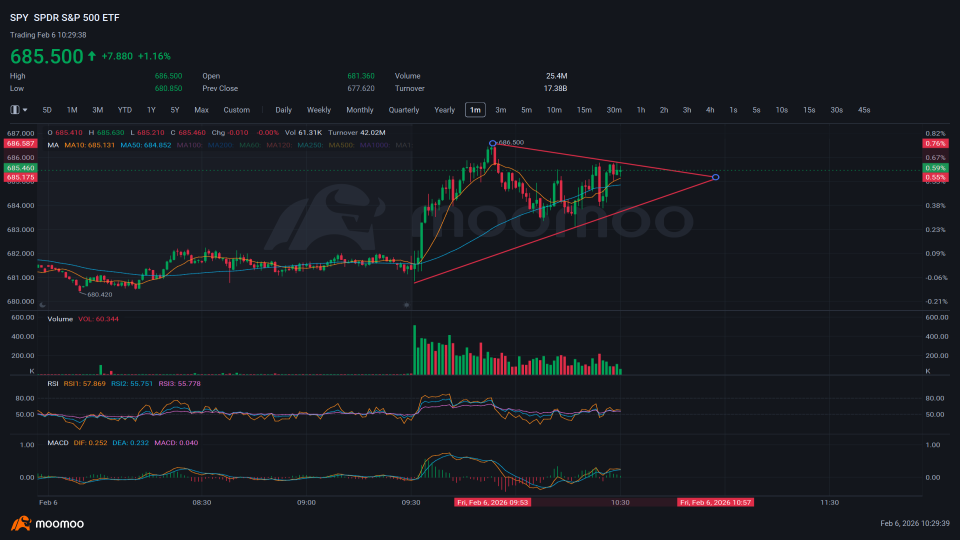Click the Turnover 17.38B value
Viewport: 960px width, 540px height.
pos(555,89)
